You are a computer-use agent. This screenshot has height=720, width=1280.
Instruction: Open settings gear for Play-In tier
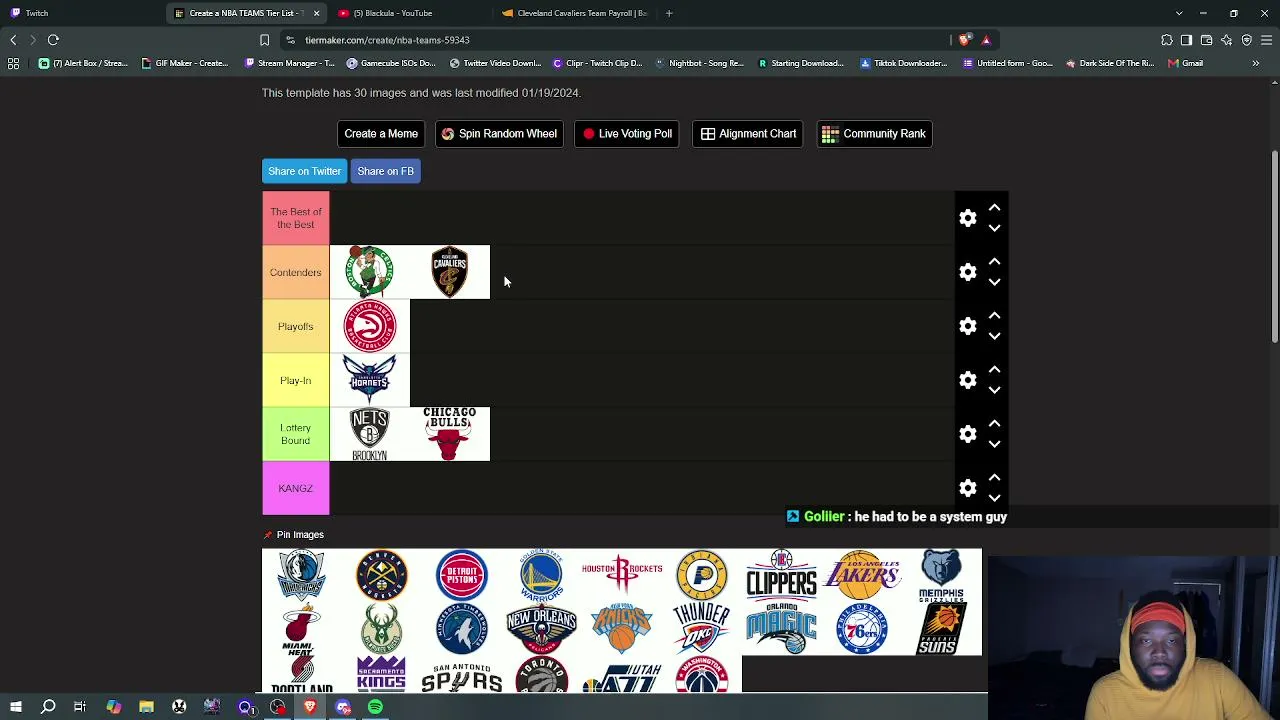(x=968, y=380)
